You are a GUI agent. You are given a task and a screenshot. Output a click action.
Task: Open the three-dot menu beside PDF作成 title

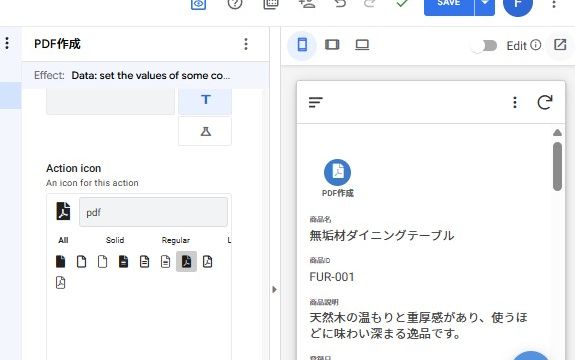point(246,44)
